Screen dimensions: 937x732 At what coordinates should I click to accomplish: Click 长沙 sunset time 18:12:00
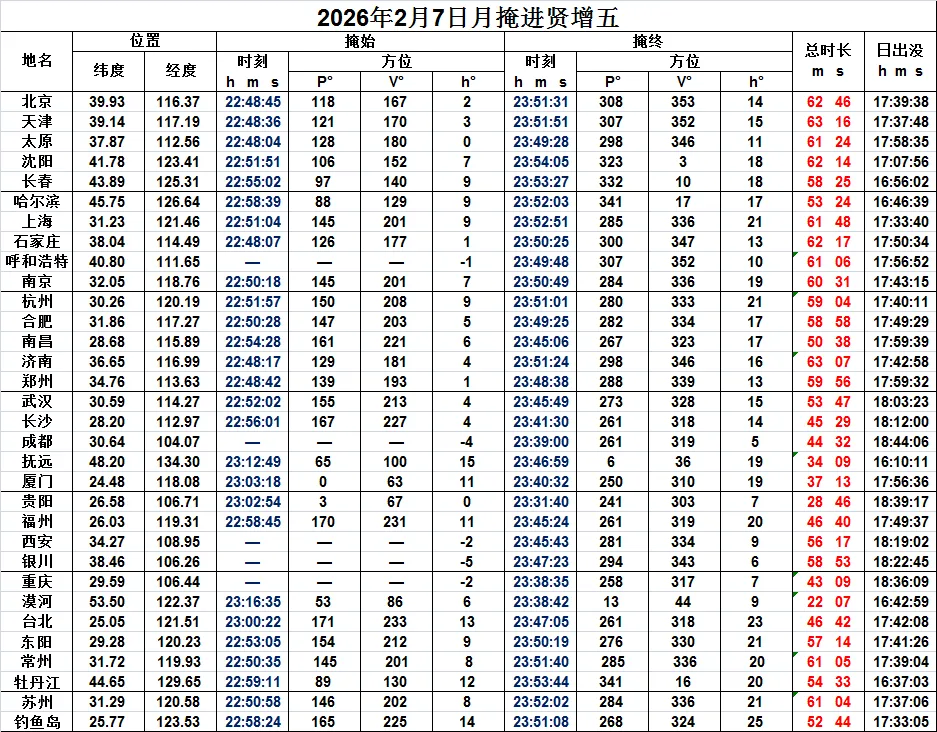901,421
